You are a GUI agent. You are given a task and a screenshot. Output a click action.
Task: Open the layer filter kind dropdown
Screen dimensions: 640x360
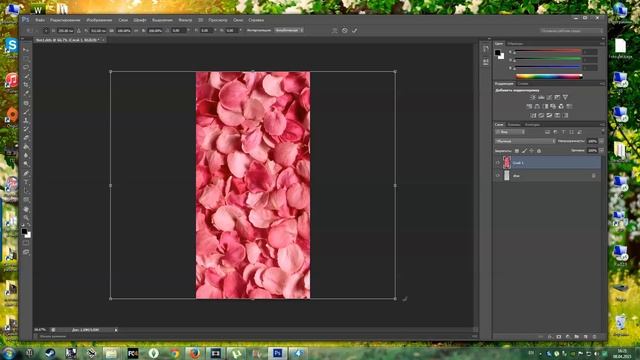tap(510, 132)
